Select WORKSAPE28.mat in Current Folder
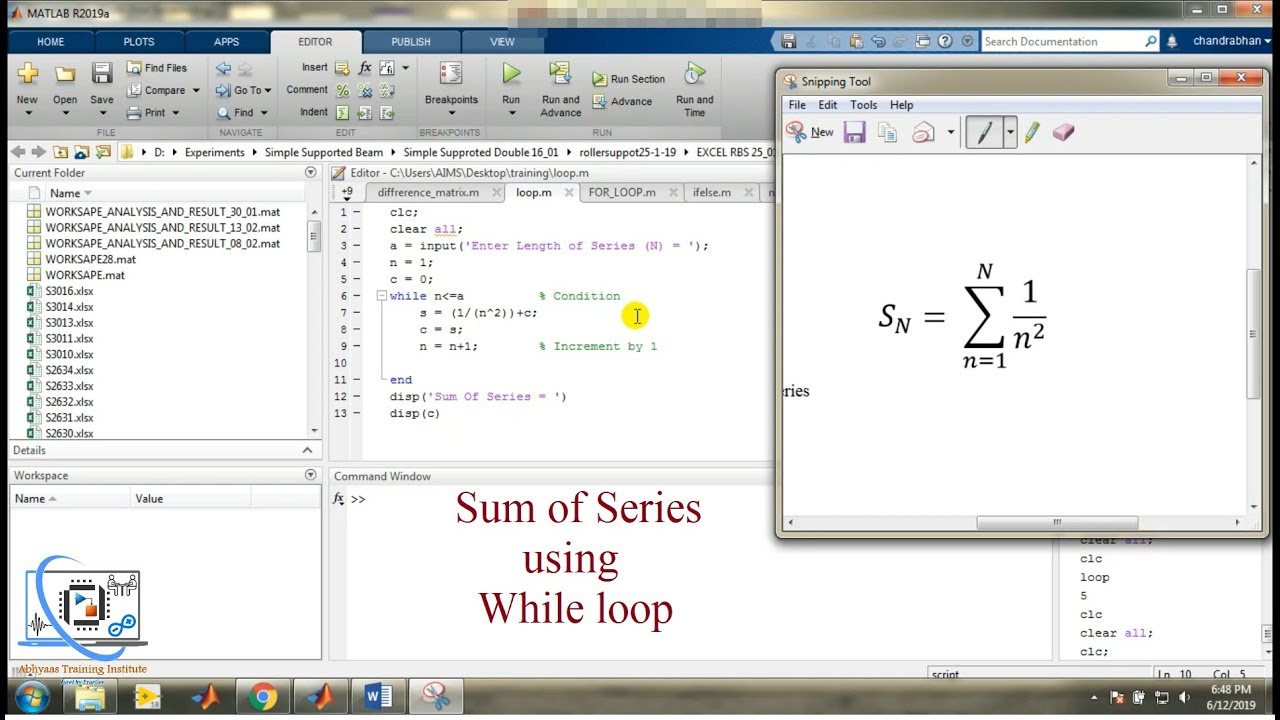This screenshot has height=720, width=1280. [x=90, y=259]
